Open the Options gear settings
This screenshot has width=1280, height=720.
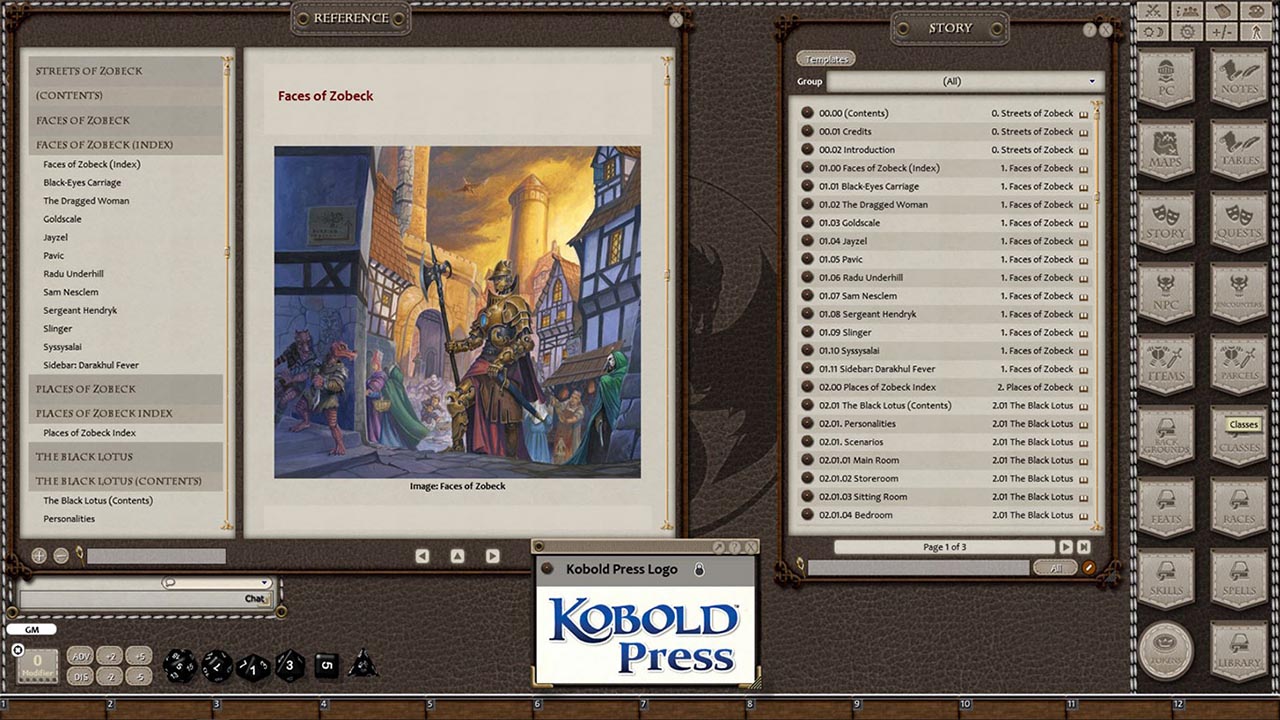point(1186,32)
